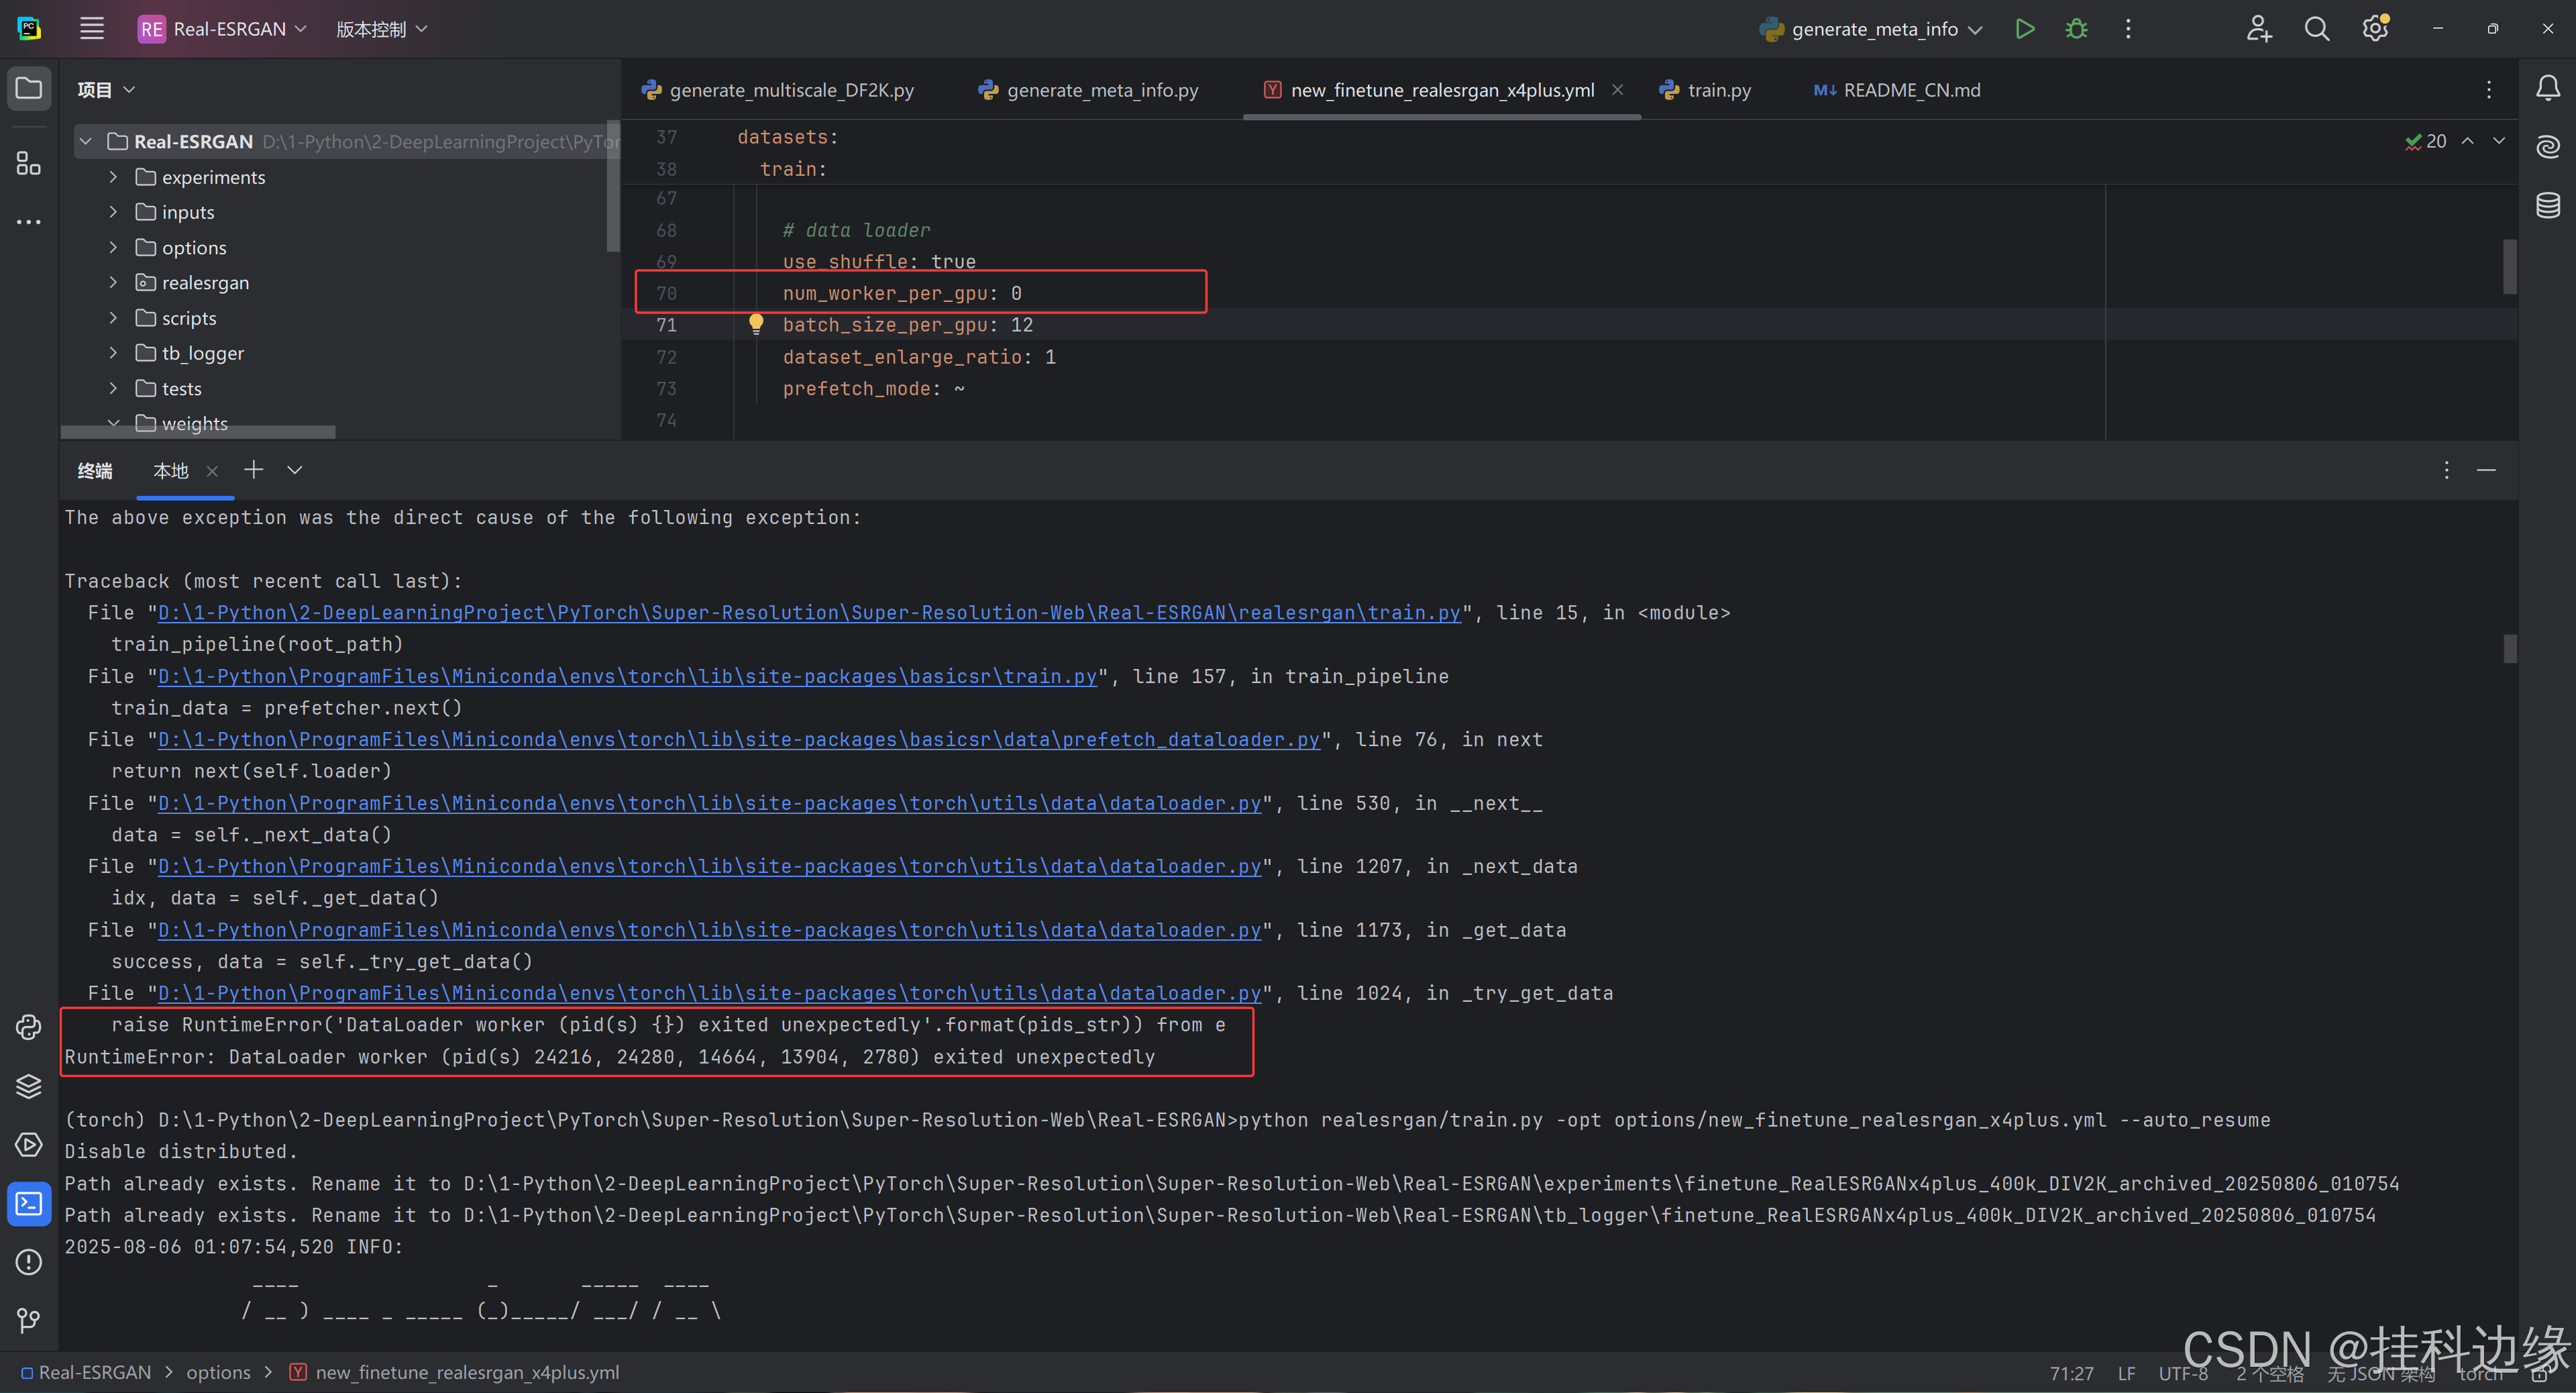The image size is (2576, 1393).
Task: Open the Python Console tool window
Action: (x=29, y=1027)
